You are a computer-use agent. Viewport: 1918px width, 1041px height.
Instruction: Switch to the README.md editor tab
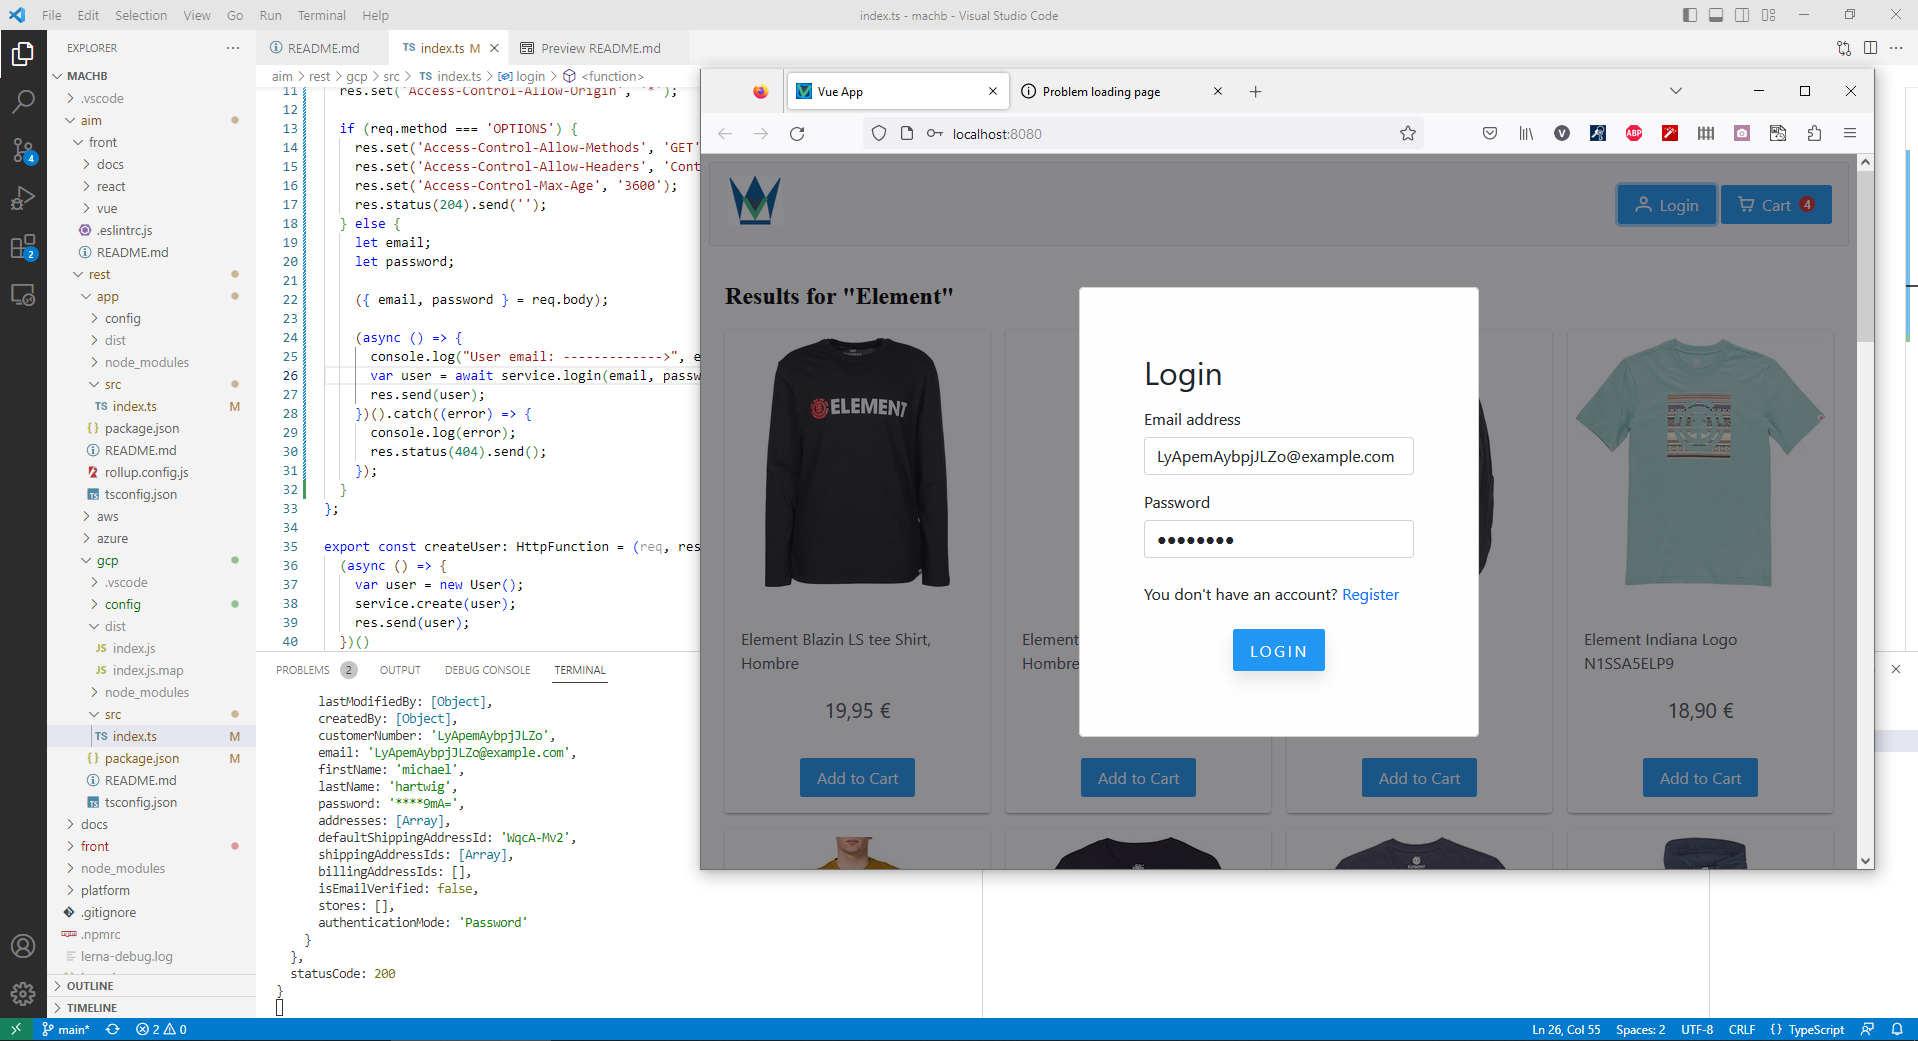(323, 48)
